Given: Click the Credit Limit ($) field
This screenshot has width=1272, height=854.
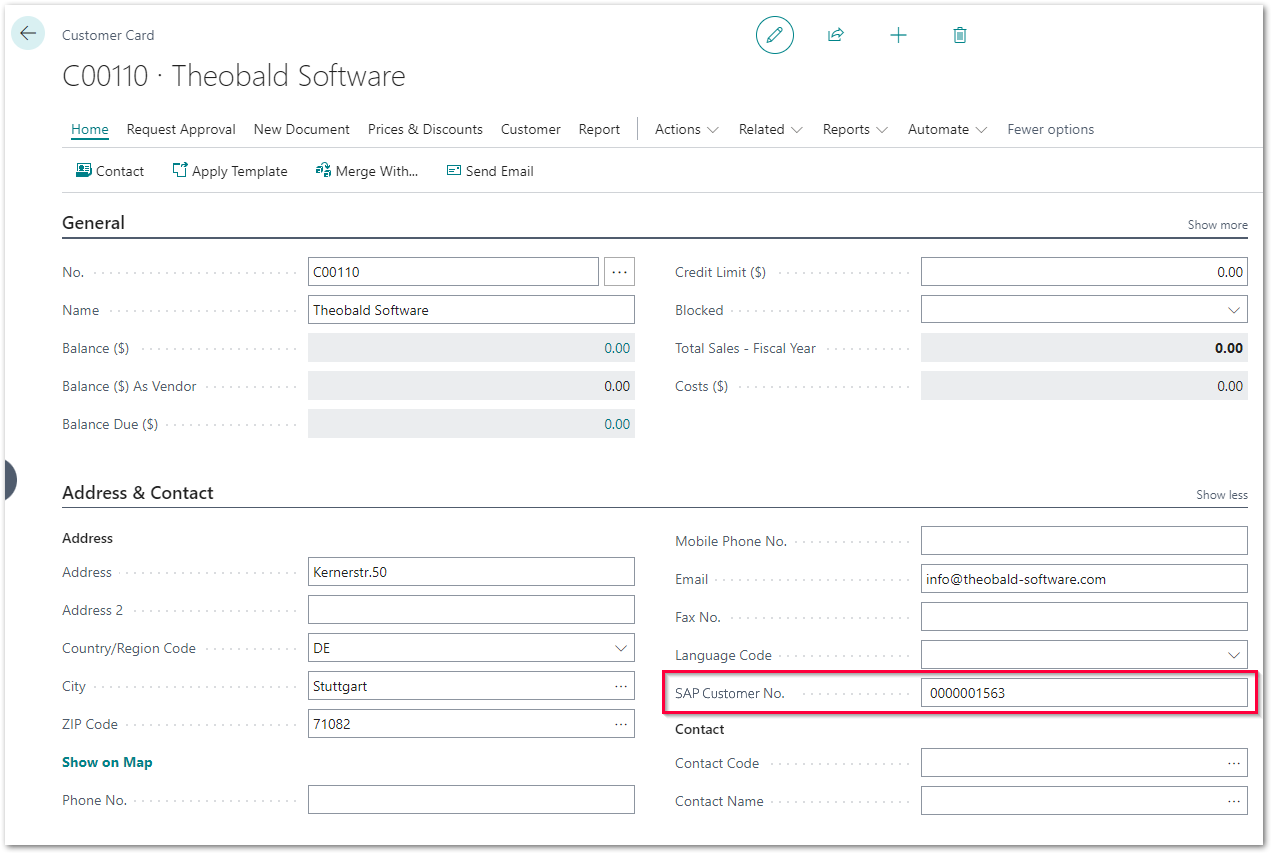Looking at the screenshot, I should [1084, 272].
